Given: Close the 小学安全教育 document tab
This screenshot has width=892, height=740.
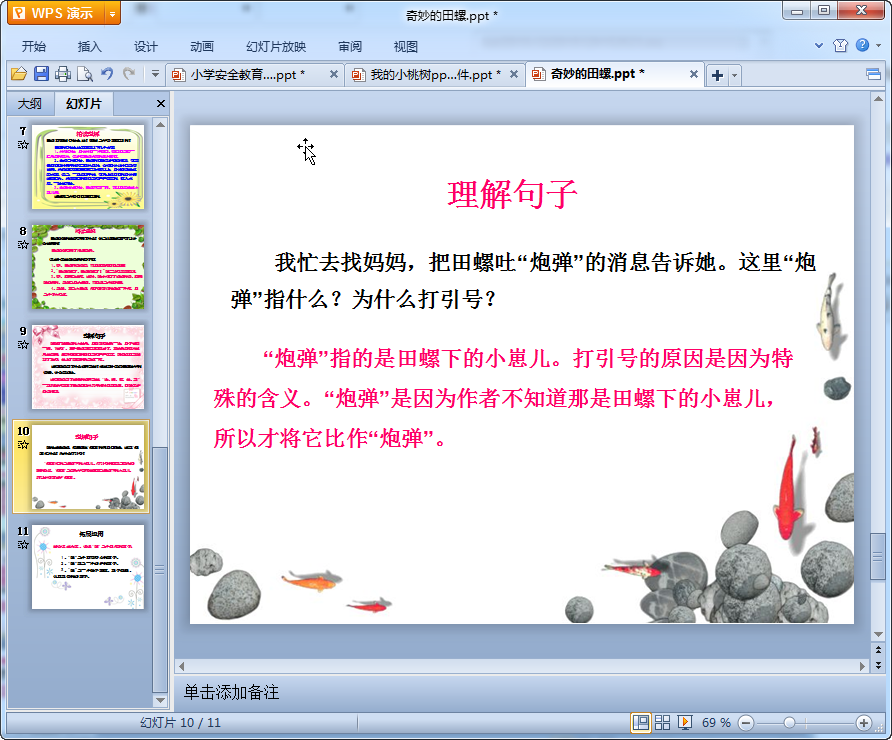Looking at the screenshot, I should tap(334, 74).
